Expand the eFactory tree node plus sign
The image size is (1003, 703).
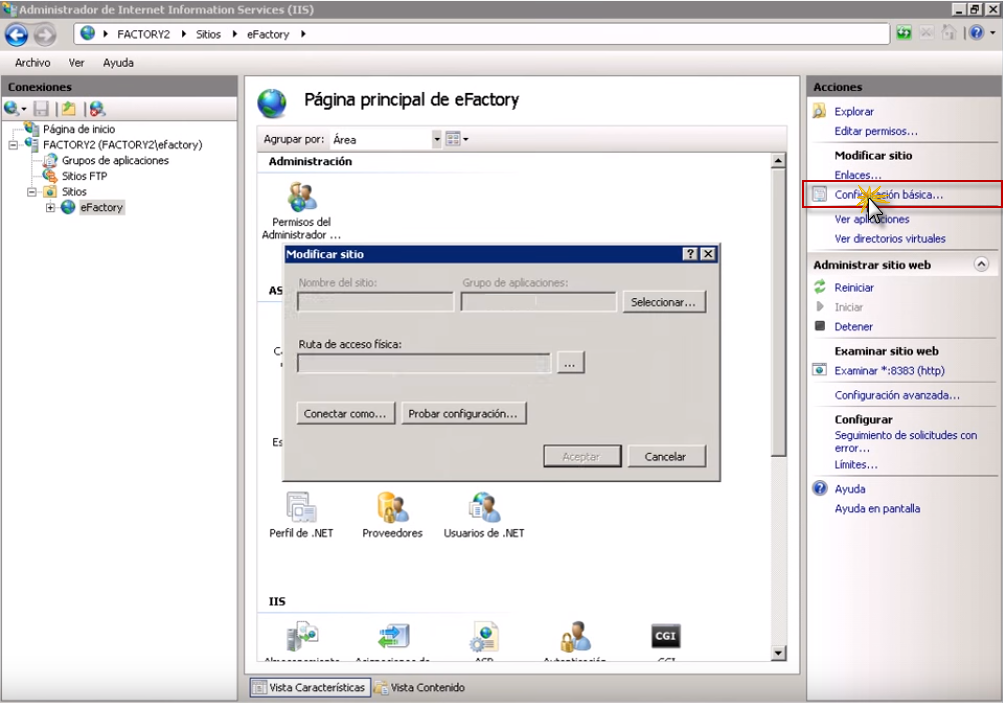coord(50,207)
